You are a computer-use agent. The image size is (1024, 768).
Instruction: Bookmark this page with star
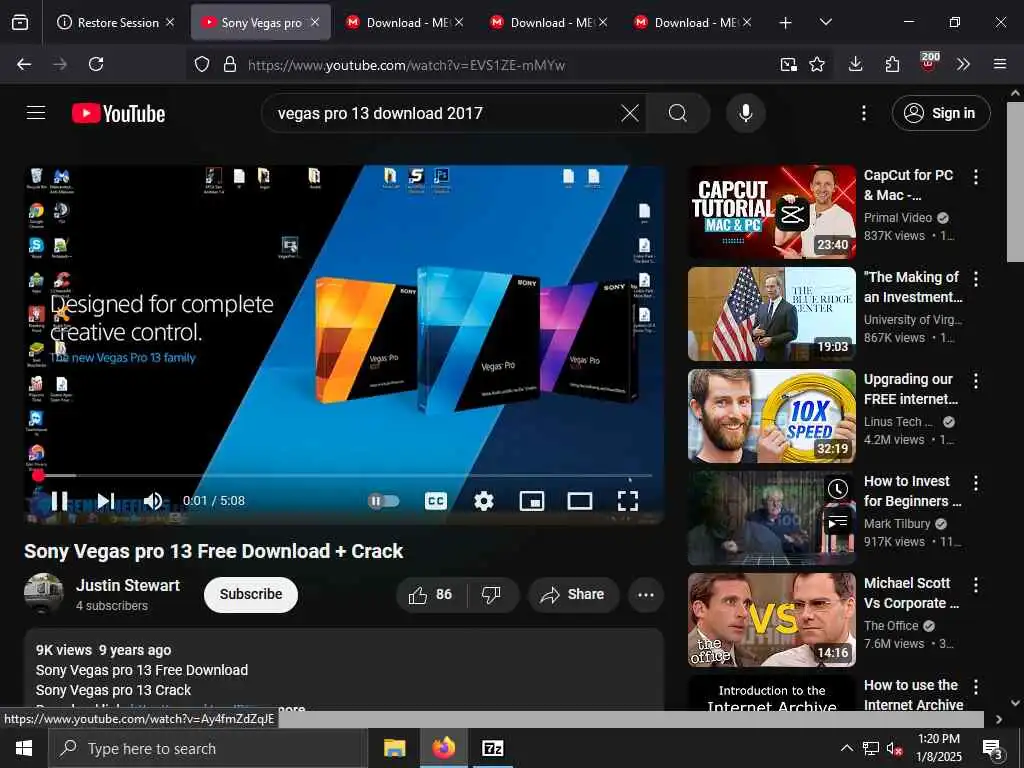816,64
